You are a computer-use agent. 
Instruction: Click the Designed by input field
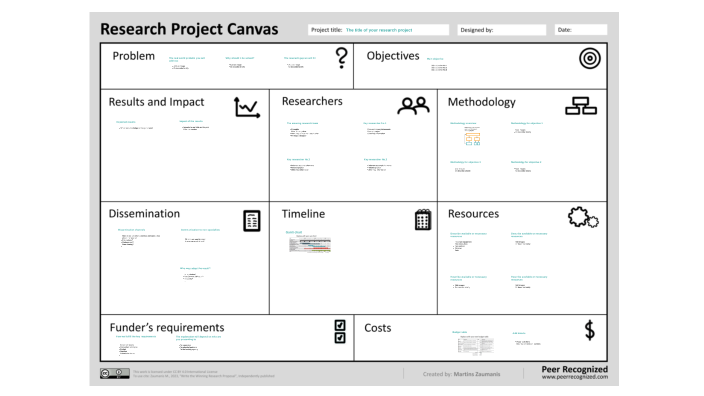point(502,30)
